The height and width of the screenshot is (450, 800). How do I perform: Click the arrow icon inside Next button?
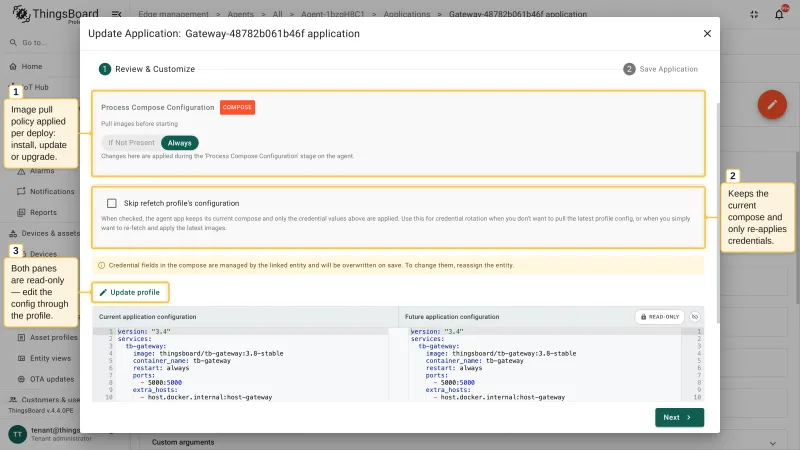coord(689,417)
